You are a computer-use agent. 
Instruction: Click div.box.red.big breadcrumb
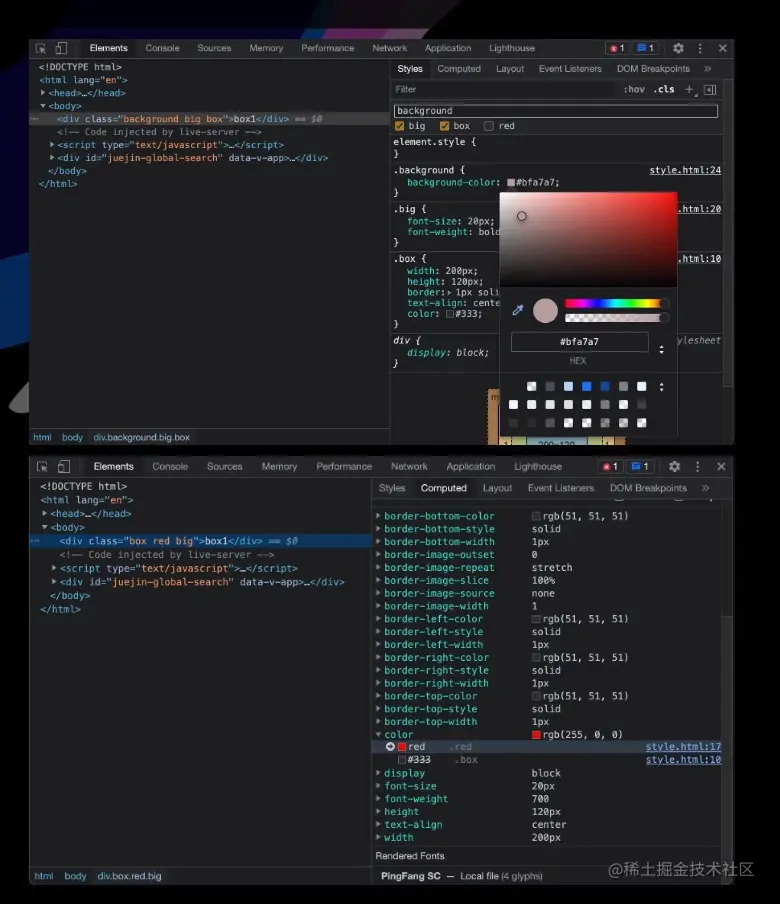point(130,876)
